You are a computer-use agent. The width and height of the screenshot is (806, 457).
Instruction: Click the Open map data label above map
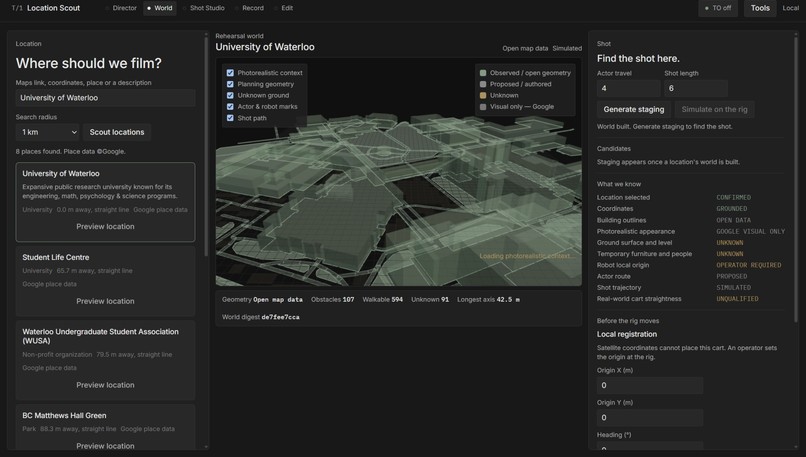[525, 48]
